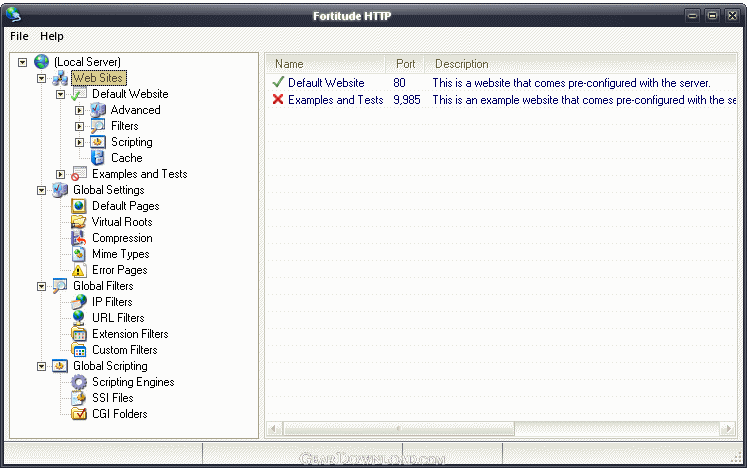Click the Scripting node icon under Default Website
Image resolution: width=747 pixels, height=468 pixels.
(x=98, y=142)
